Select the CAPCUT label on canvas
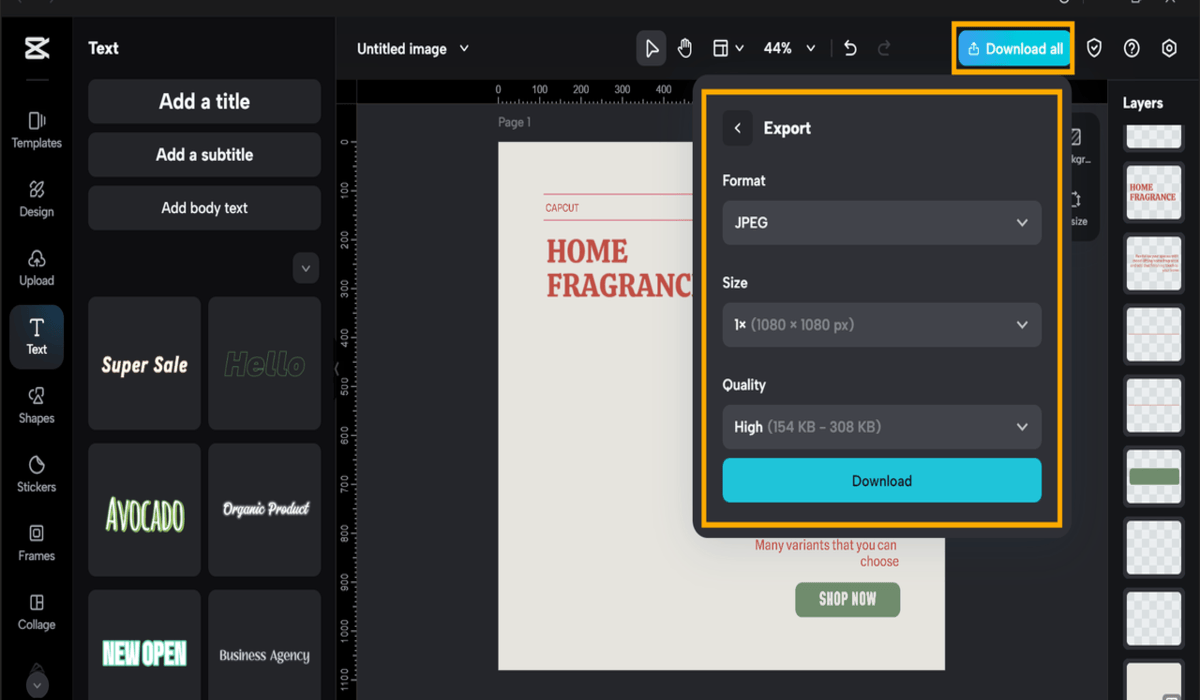 pos(562,208)
